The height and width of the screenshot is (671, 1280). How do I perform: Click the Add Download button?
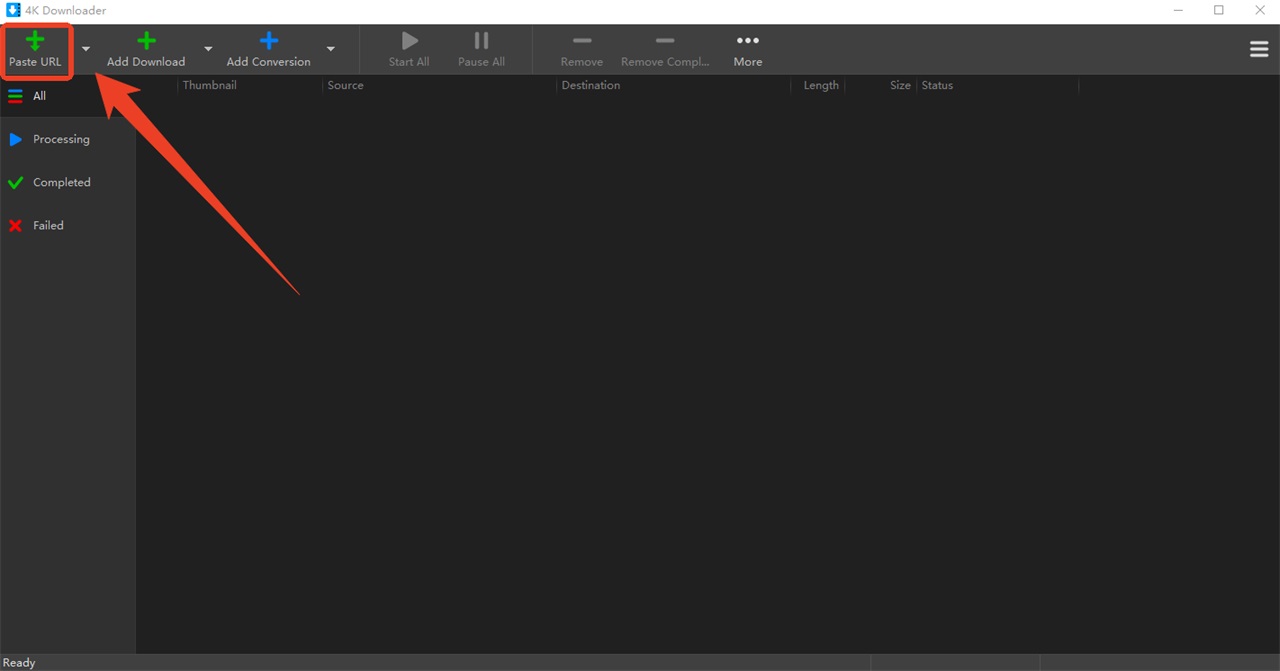(x=146, y=50)
